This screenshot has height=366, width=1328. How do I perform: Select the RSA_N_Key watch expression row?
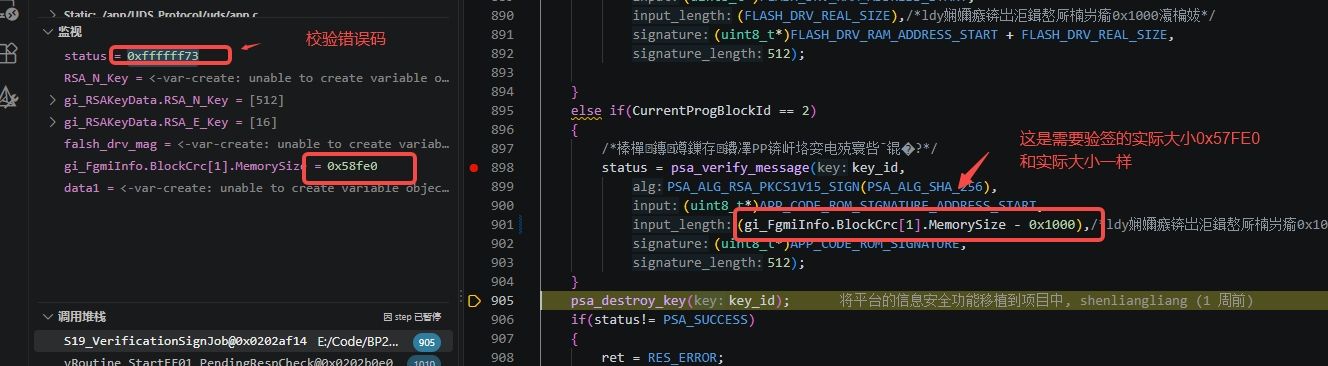click(x=244, y=78)
